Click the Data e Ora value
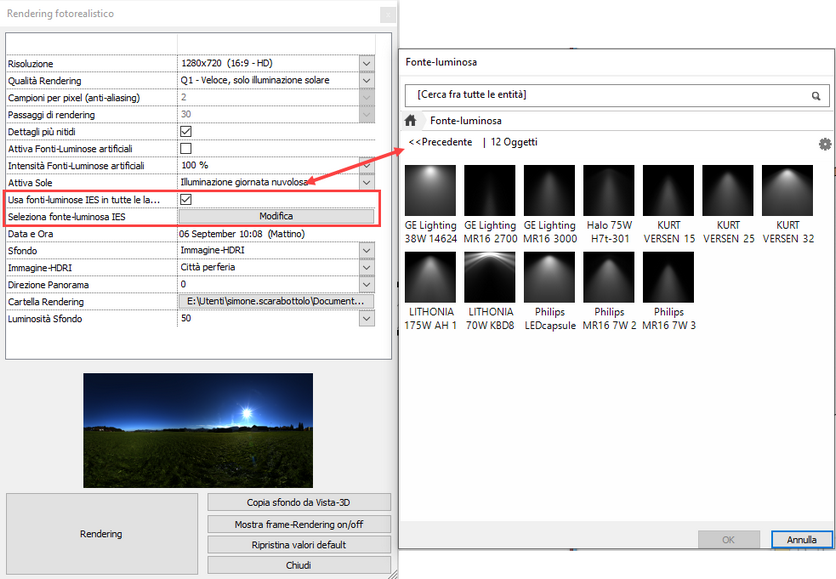The height and width of the screenshot is (579, 836). [242, 234]
